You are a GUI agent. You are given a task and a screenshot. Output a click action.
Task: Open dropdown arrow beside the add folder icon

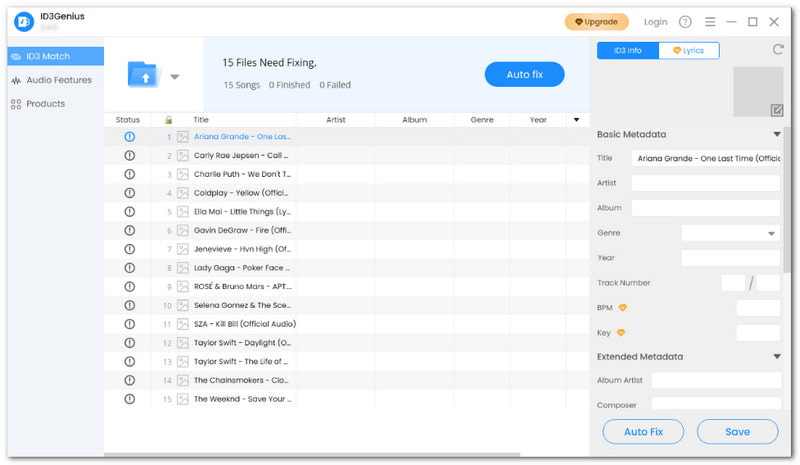click(174, 77)
